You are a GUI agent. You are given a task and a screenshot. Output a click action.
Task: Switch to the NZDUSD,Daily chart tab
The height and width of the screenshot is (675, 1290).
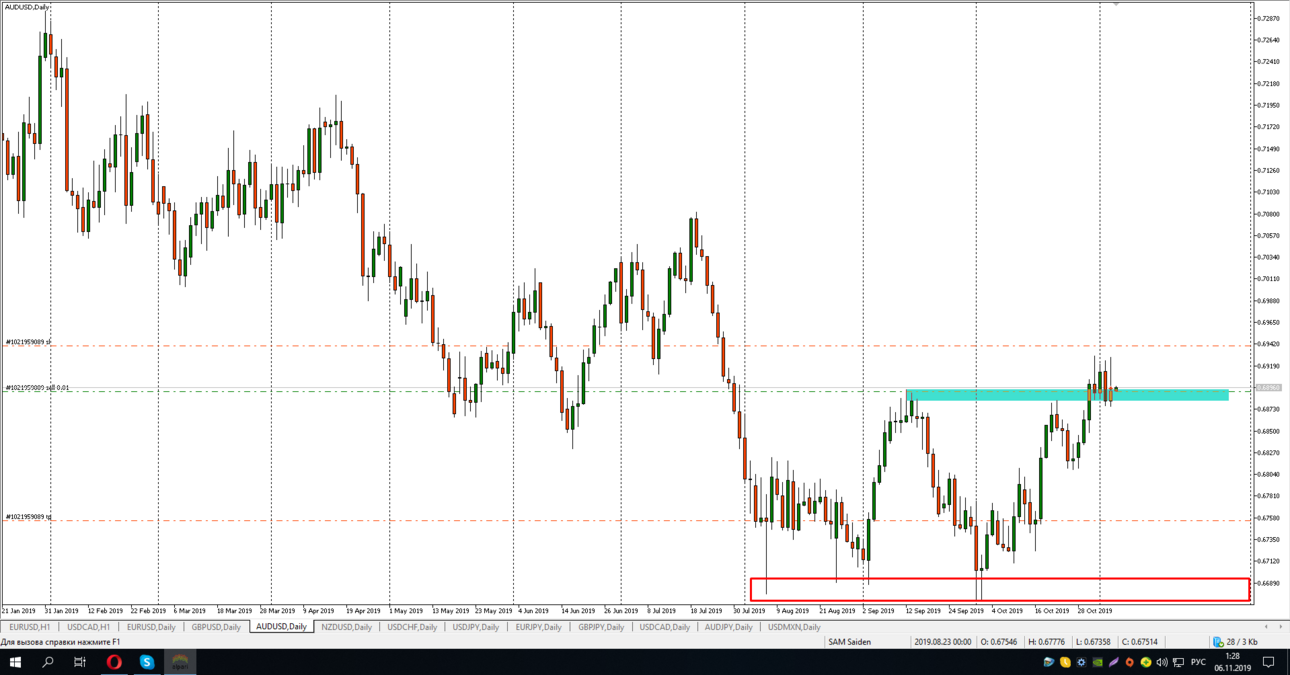[346, 627]
